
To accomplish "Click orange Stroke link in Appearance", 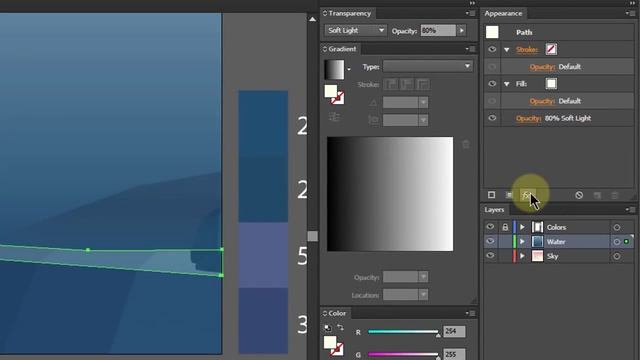I will (x=527, y=50).
